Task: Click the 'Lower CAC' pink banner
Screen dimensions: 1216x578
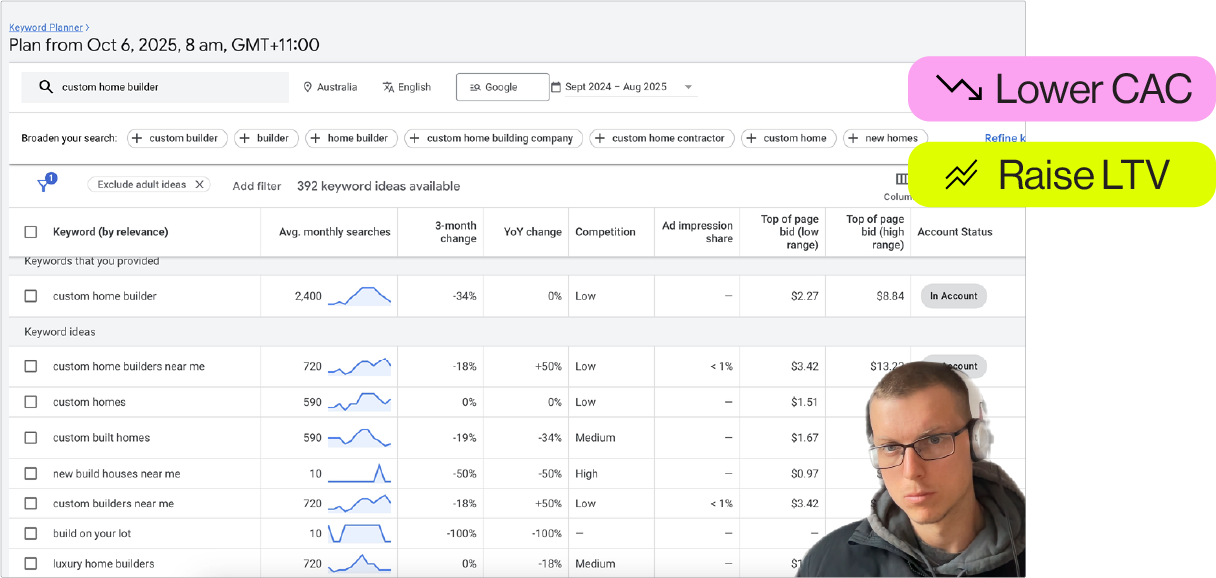Action: (x=1062, y=89)
